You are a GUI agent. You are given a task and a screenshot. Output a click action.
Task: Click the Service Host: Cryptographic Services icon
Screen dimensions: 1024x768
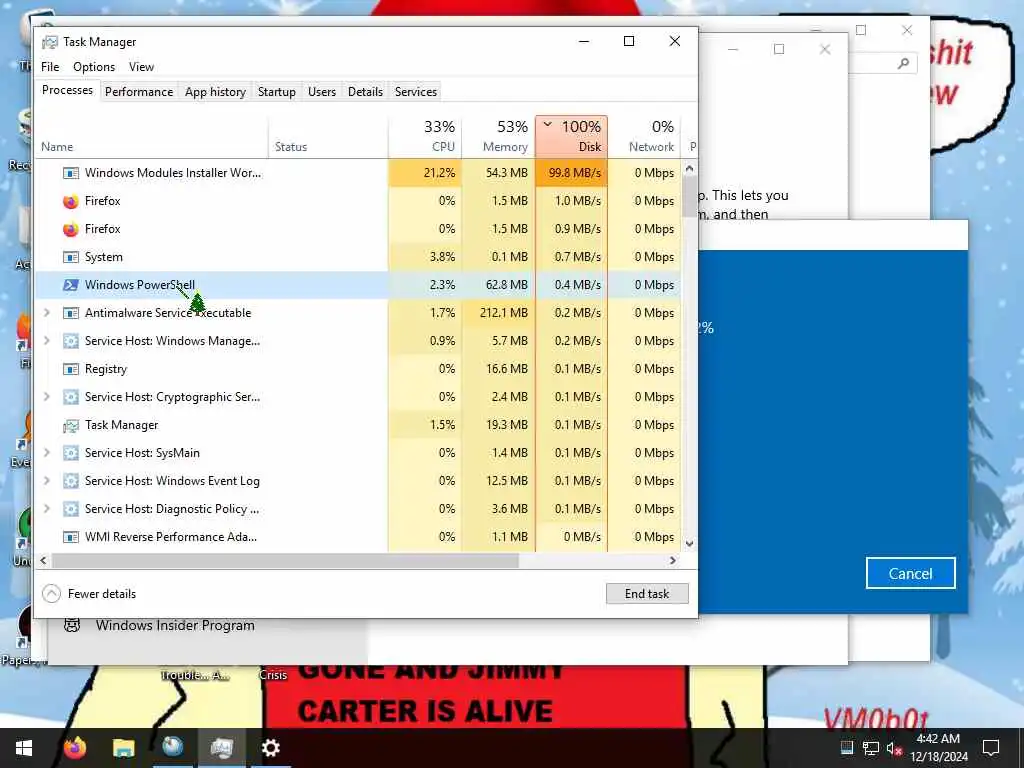[x=71, y=397]
